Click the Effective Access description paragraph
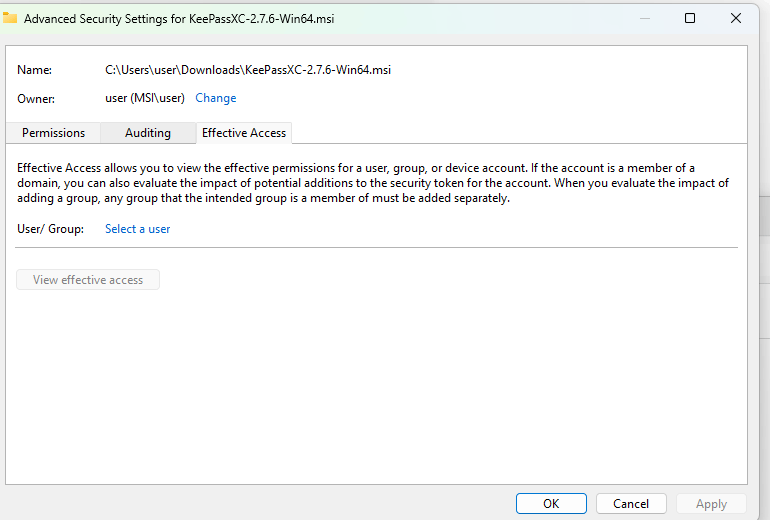Screen dimensions: 770x520 pos(373,183)
